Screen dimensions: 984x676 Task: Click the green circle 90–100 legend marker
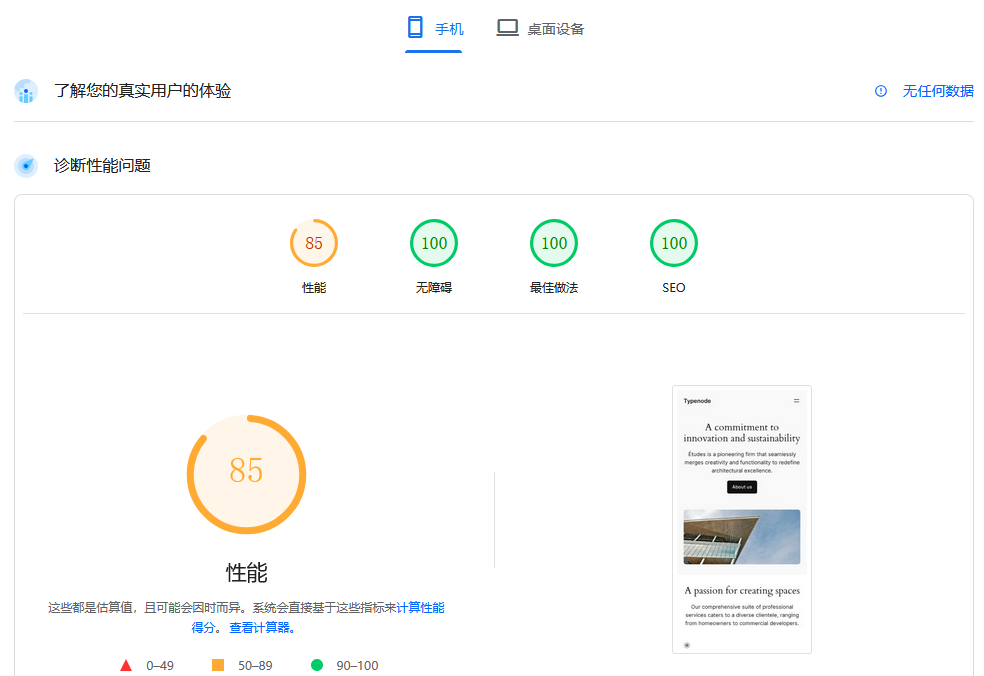coord(317,665)
